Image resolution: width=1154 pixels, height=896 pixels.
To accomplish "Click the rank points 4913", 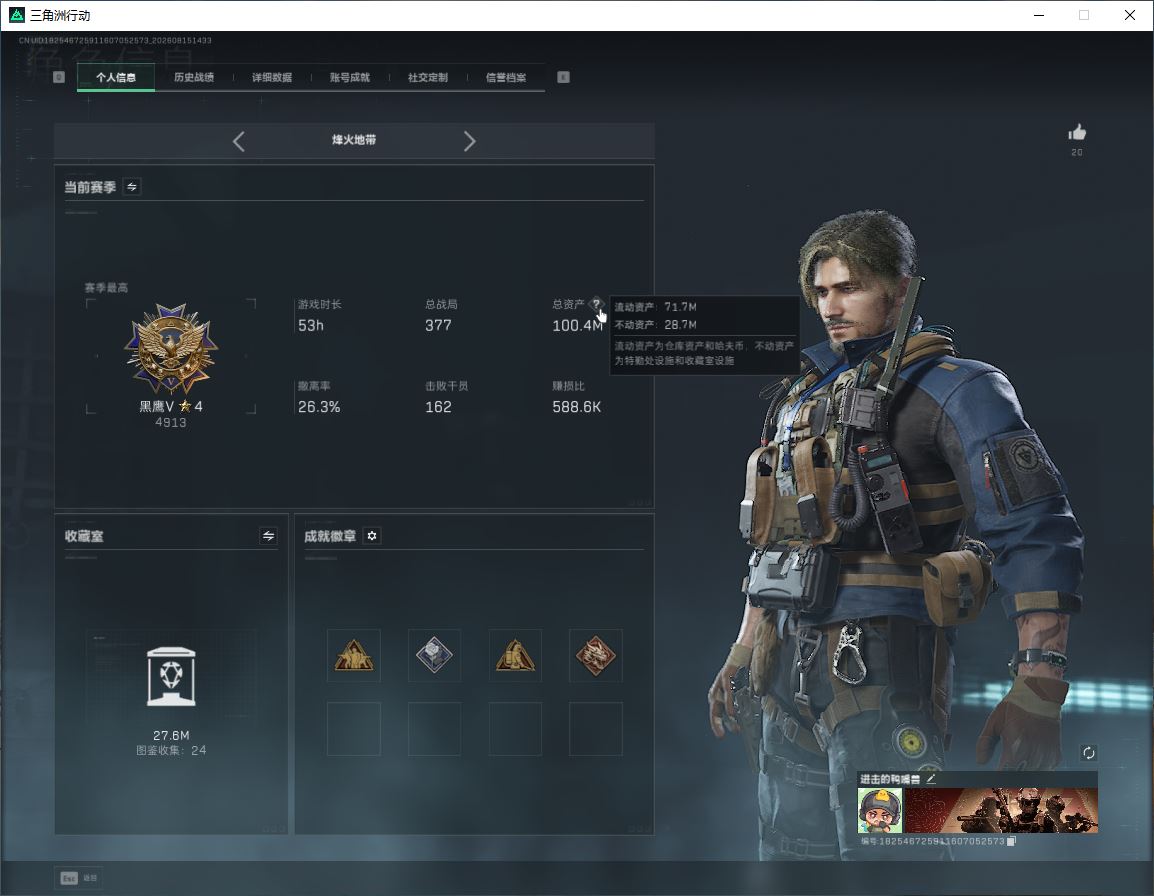I will tap(171, 423).
